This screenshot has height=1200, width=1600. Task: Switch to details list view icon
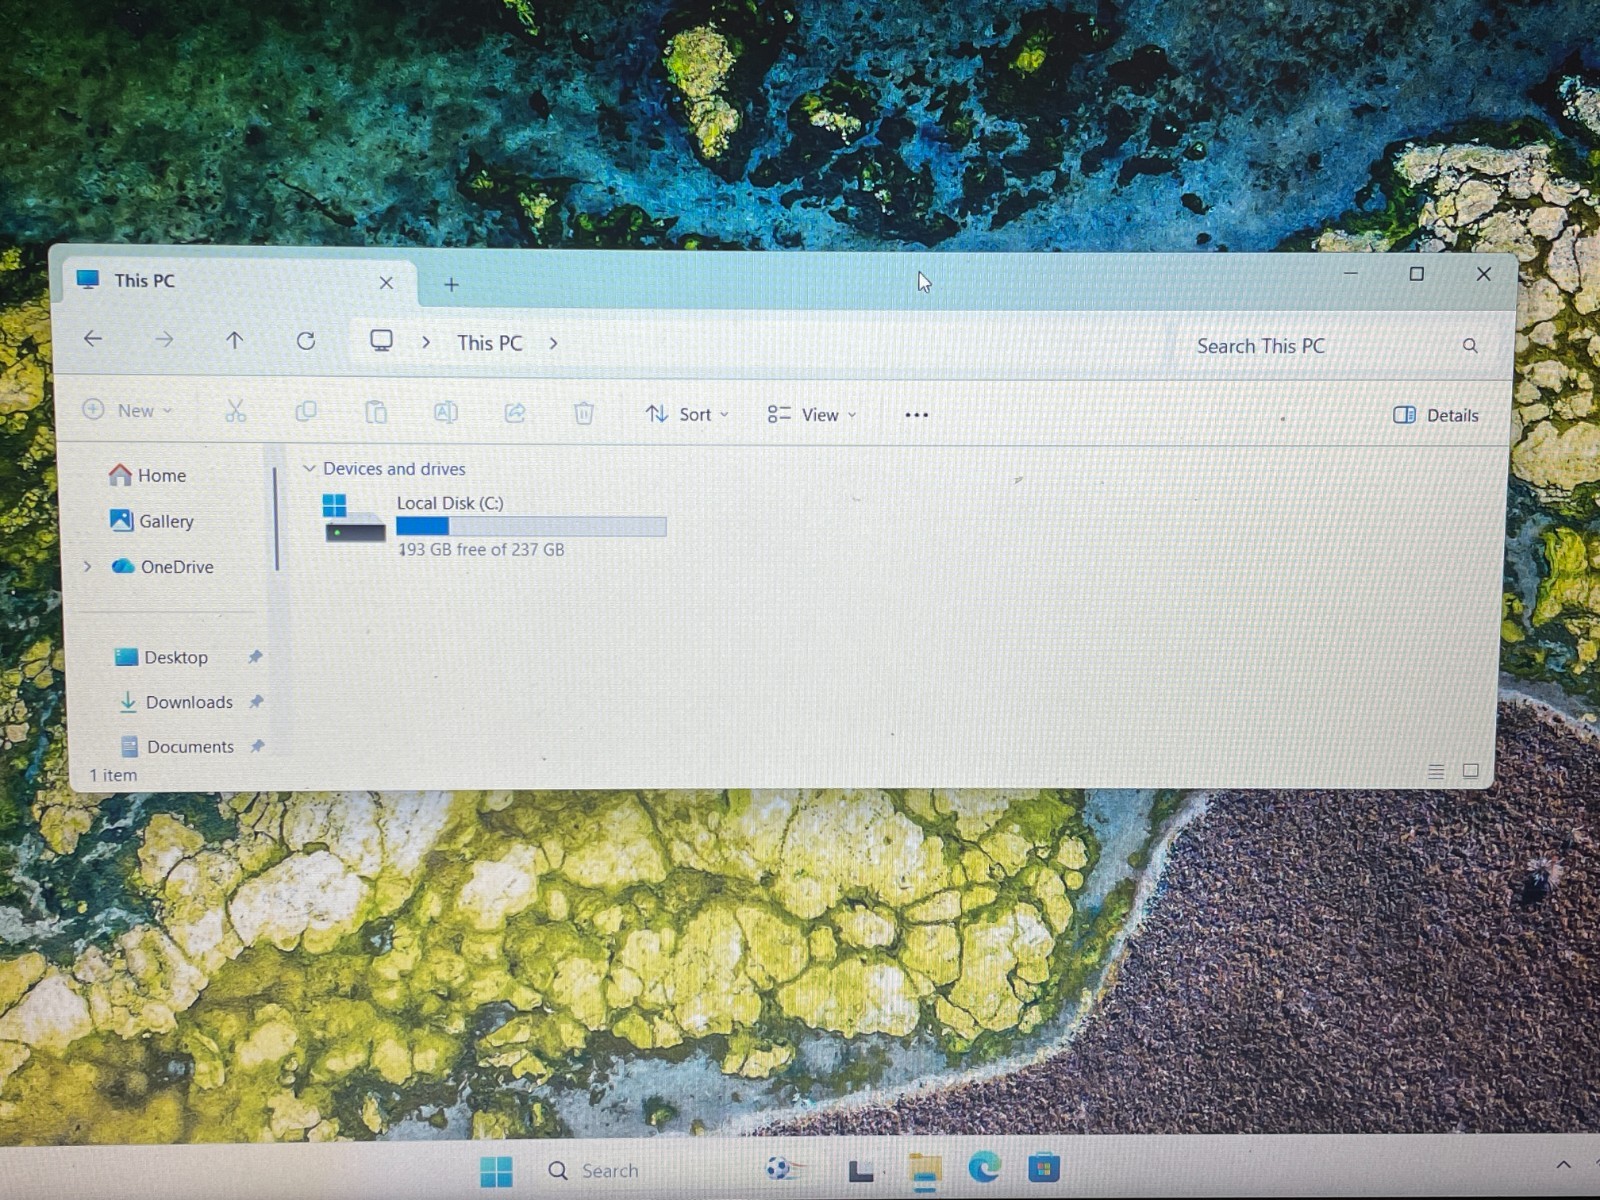1436,771
